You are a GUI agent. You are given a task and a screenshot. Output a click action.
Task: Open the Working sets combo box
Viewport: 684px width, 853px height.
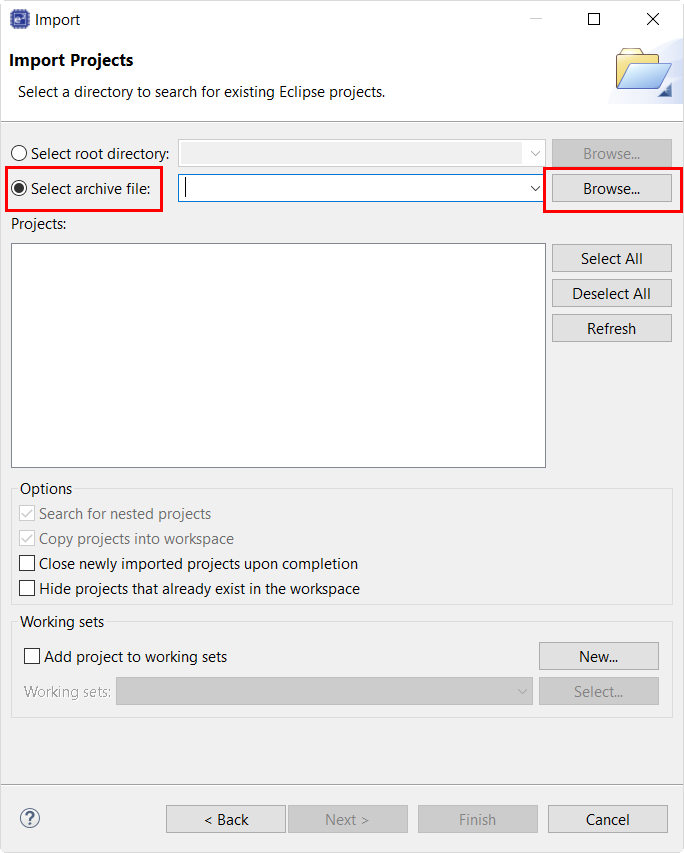(324, 691)
